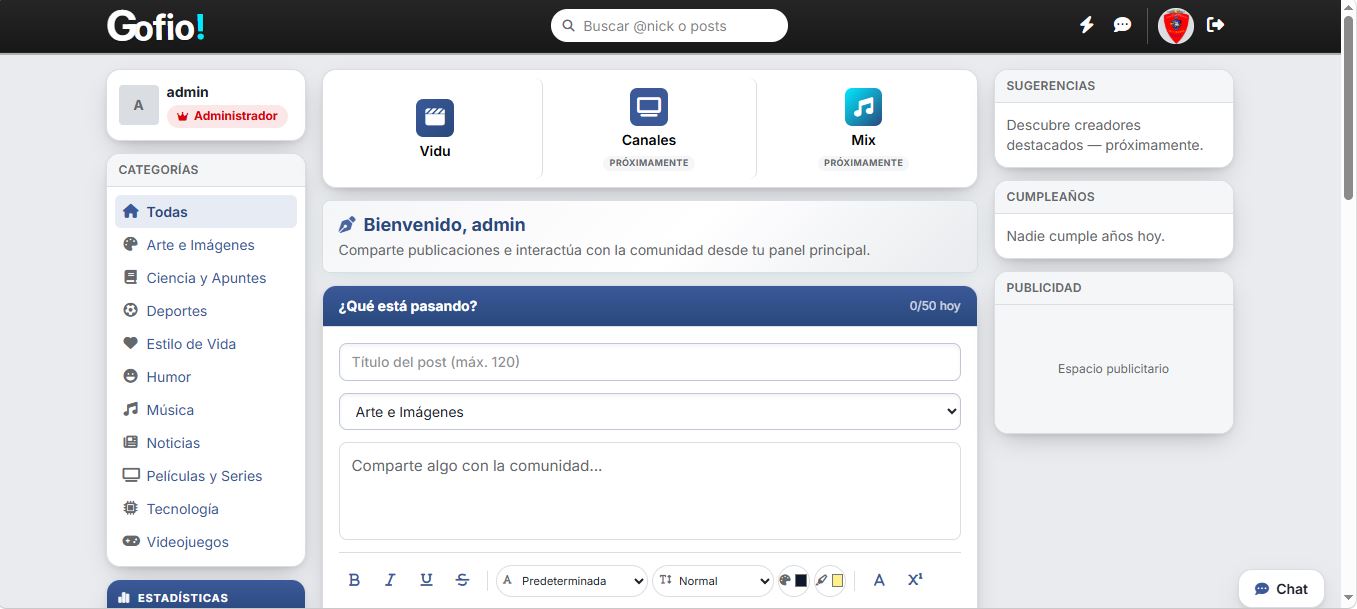Click the PRÓXIMAMENTE badge under Canales

[x=649, y=162]
